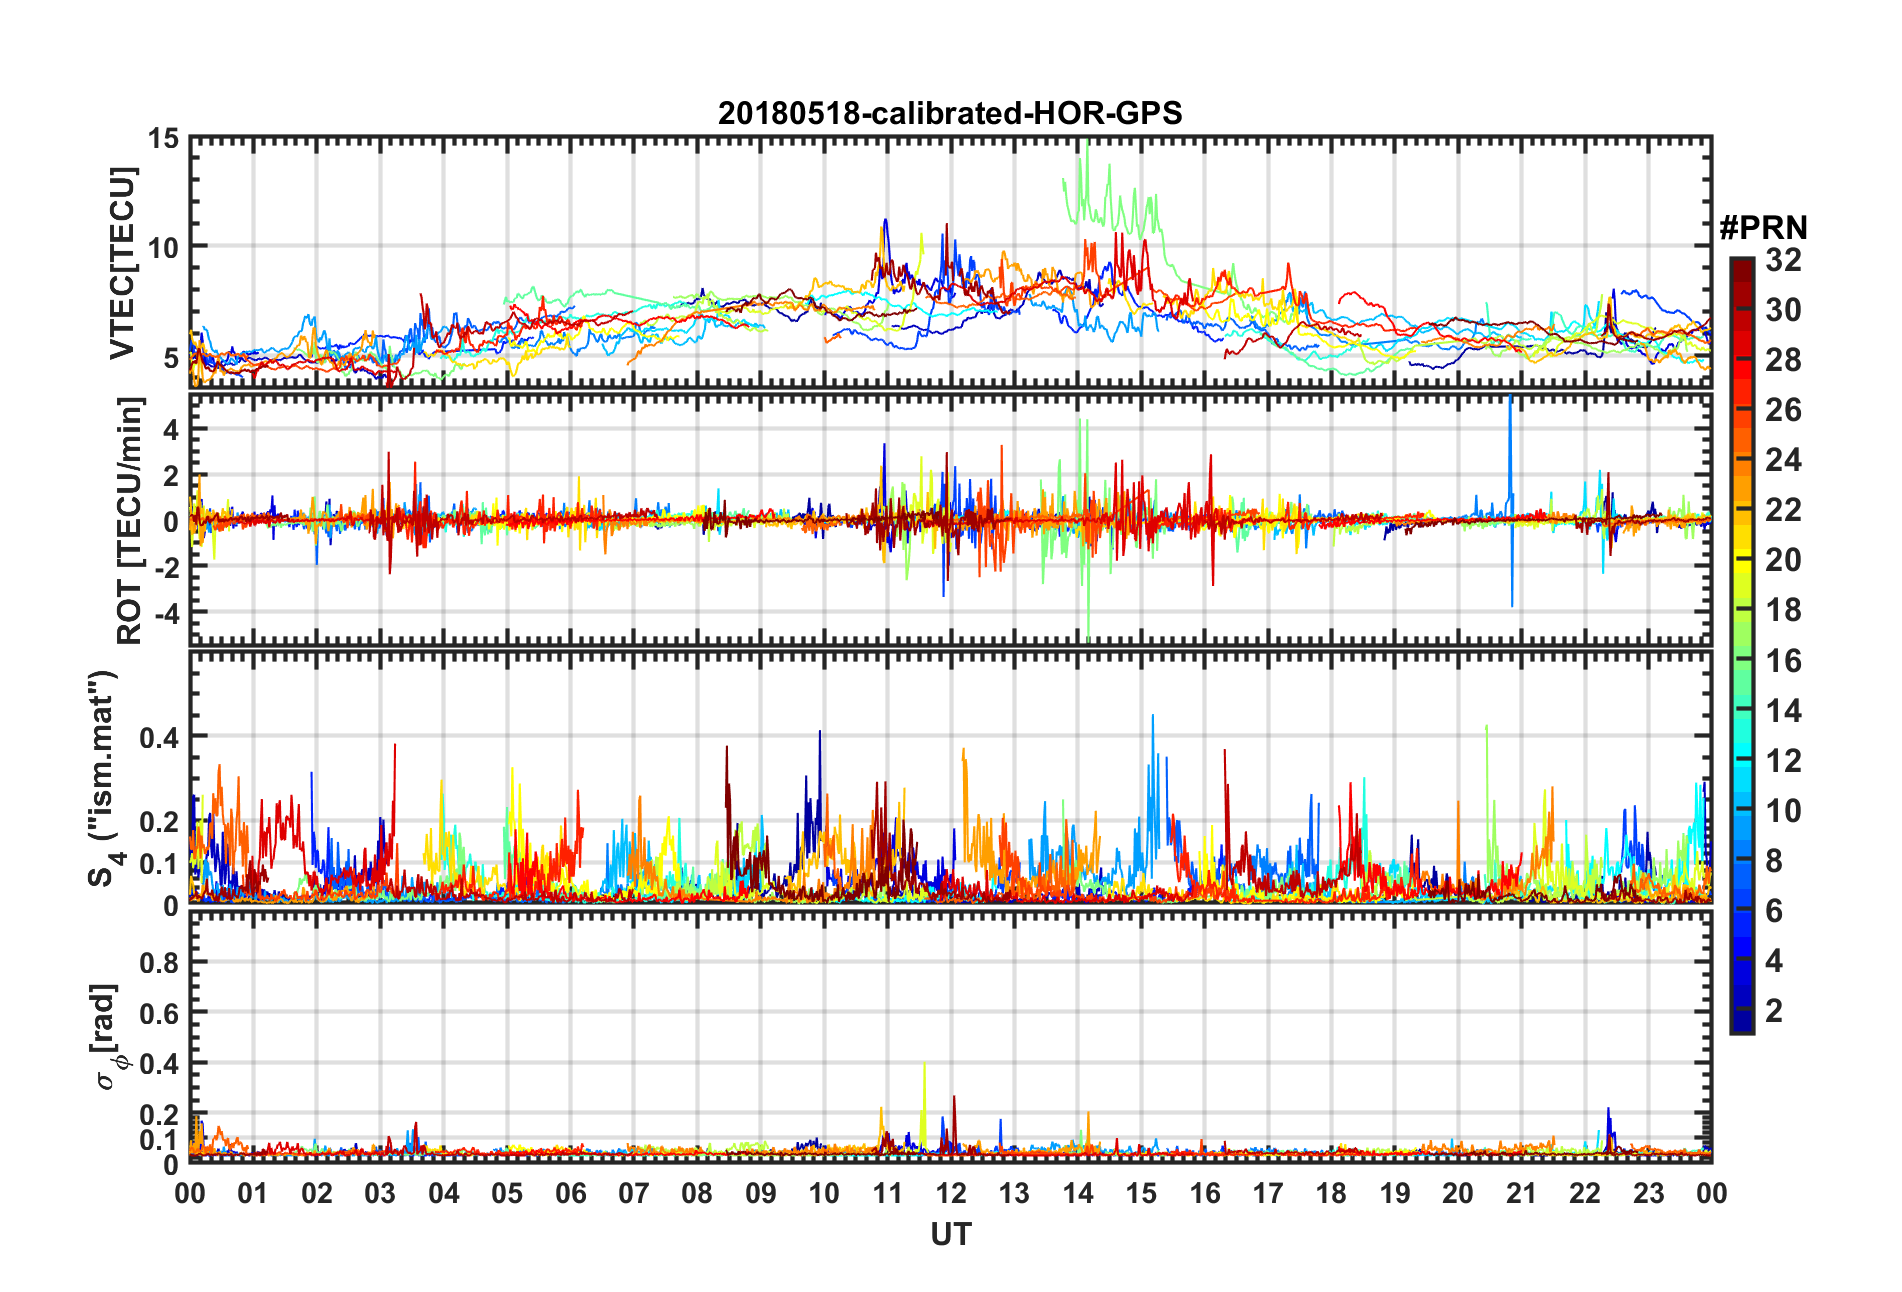Click colorbar tick label 24

1783,460
